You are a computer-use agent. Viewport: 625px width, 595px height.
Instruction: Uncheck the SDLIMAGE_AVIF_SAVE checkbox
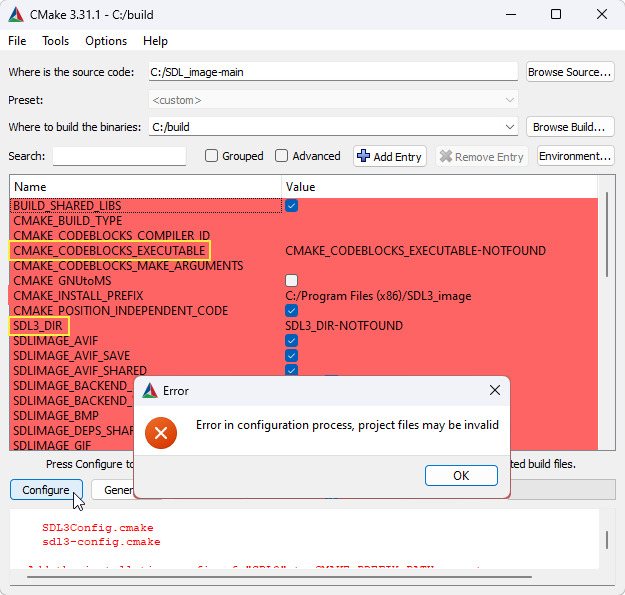(291, 355)
